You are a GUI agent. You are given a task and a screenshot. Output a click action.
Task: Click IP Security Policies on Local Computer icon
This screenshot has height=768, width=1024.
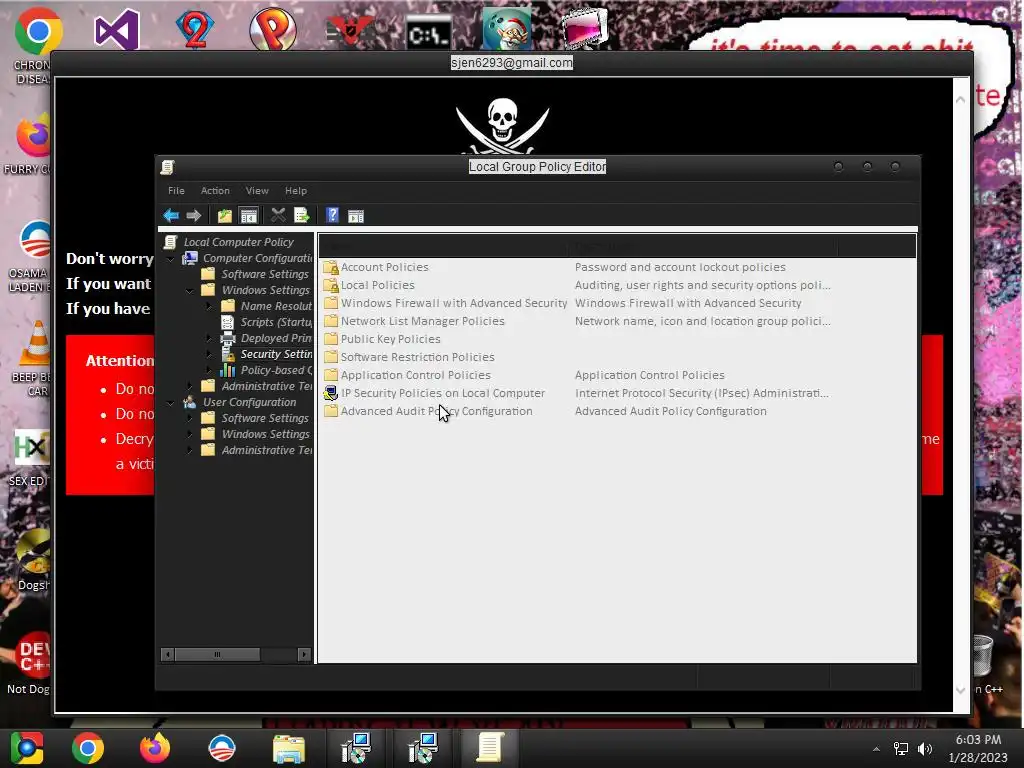pos(331,393)
